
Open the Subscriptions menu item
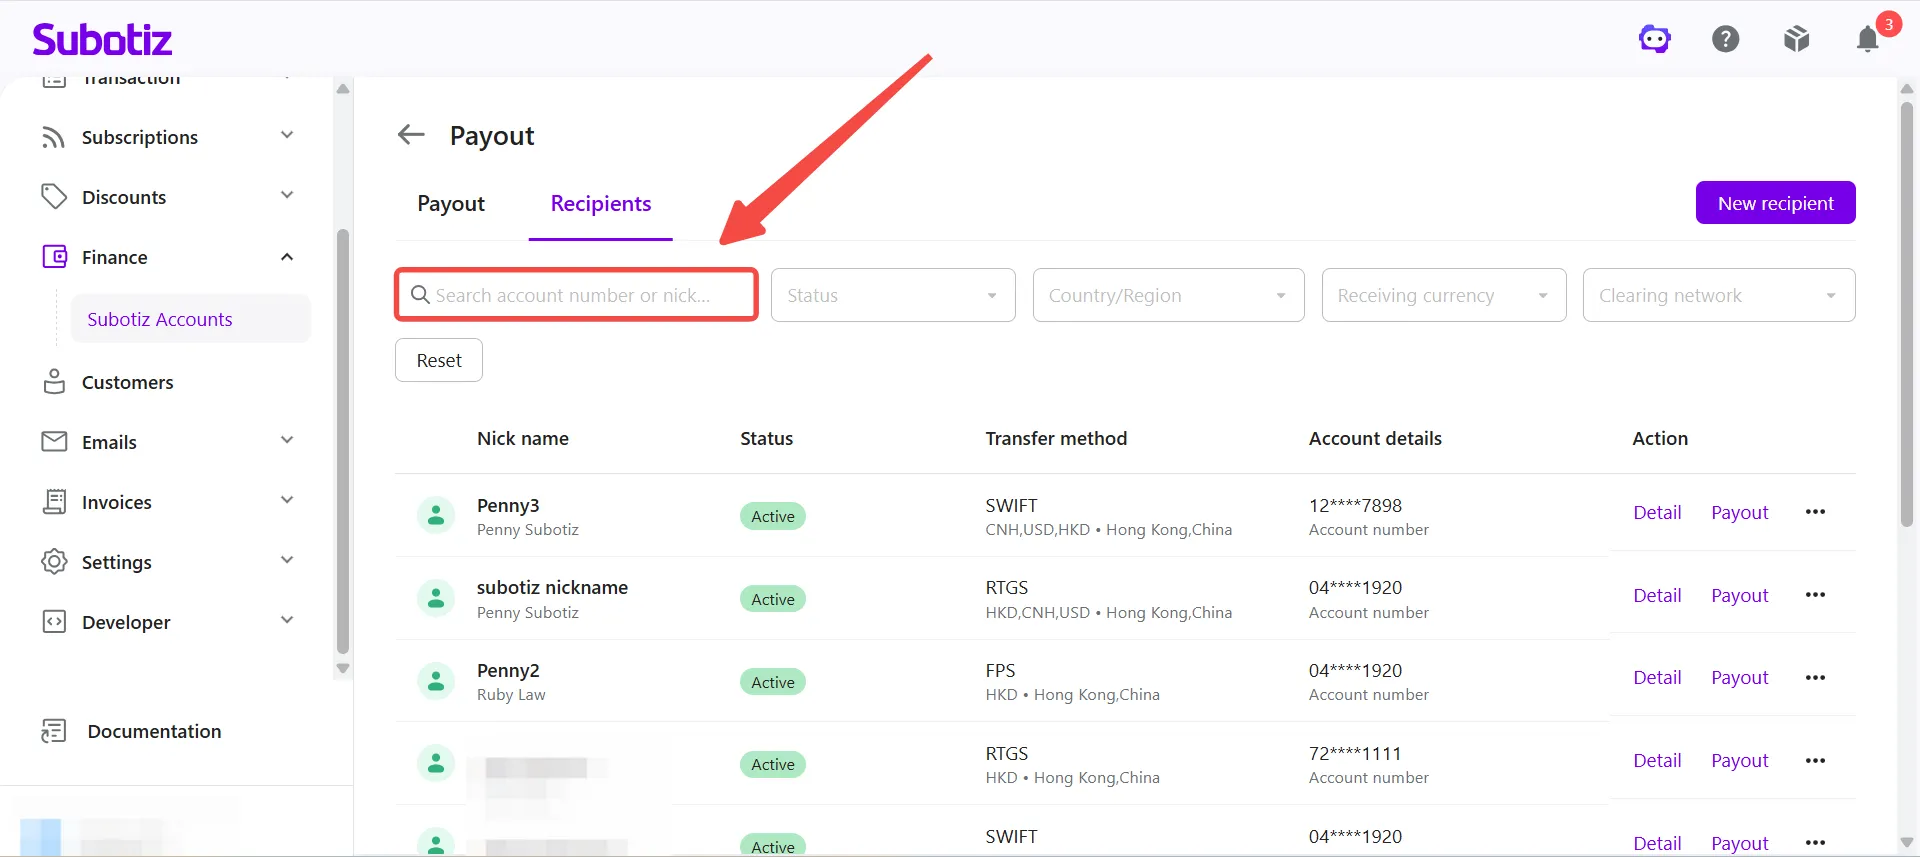pyautogui.click(x=140, y=137)
